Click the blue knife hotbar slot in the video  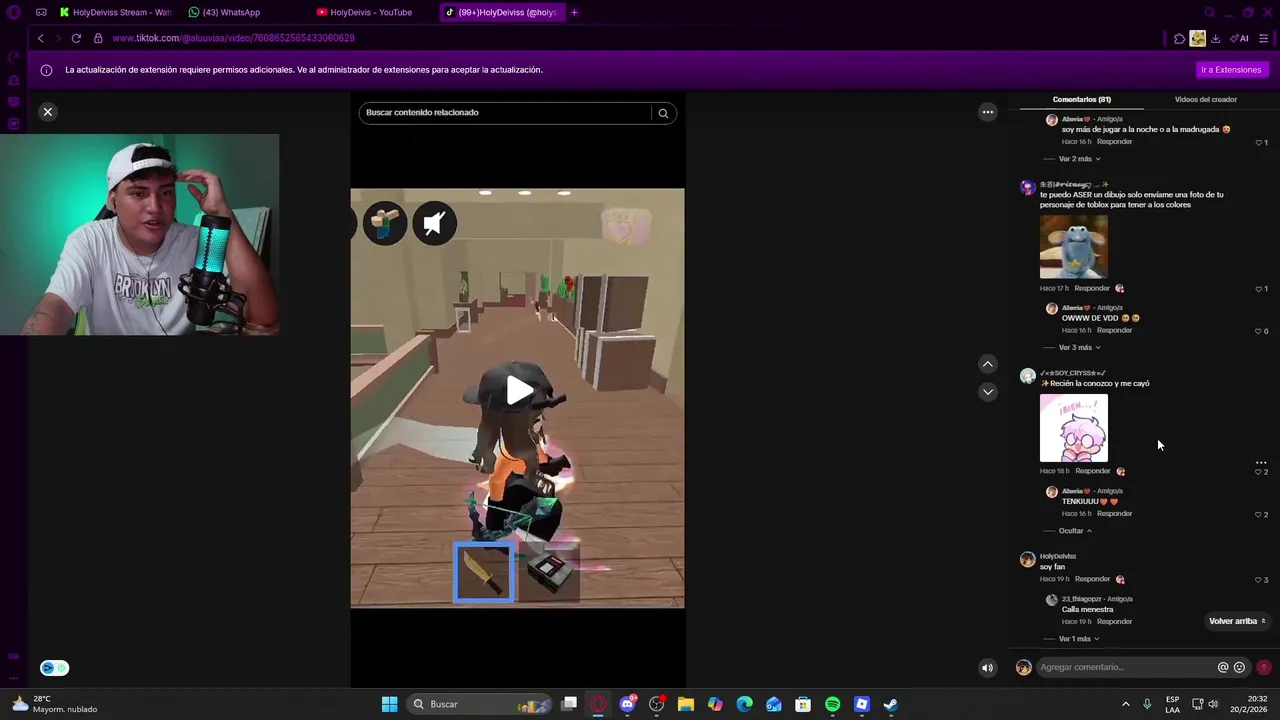(484, 573)
